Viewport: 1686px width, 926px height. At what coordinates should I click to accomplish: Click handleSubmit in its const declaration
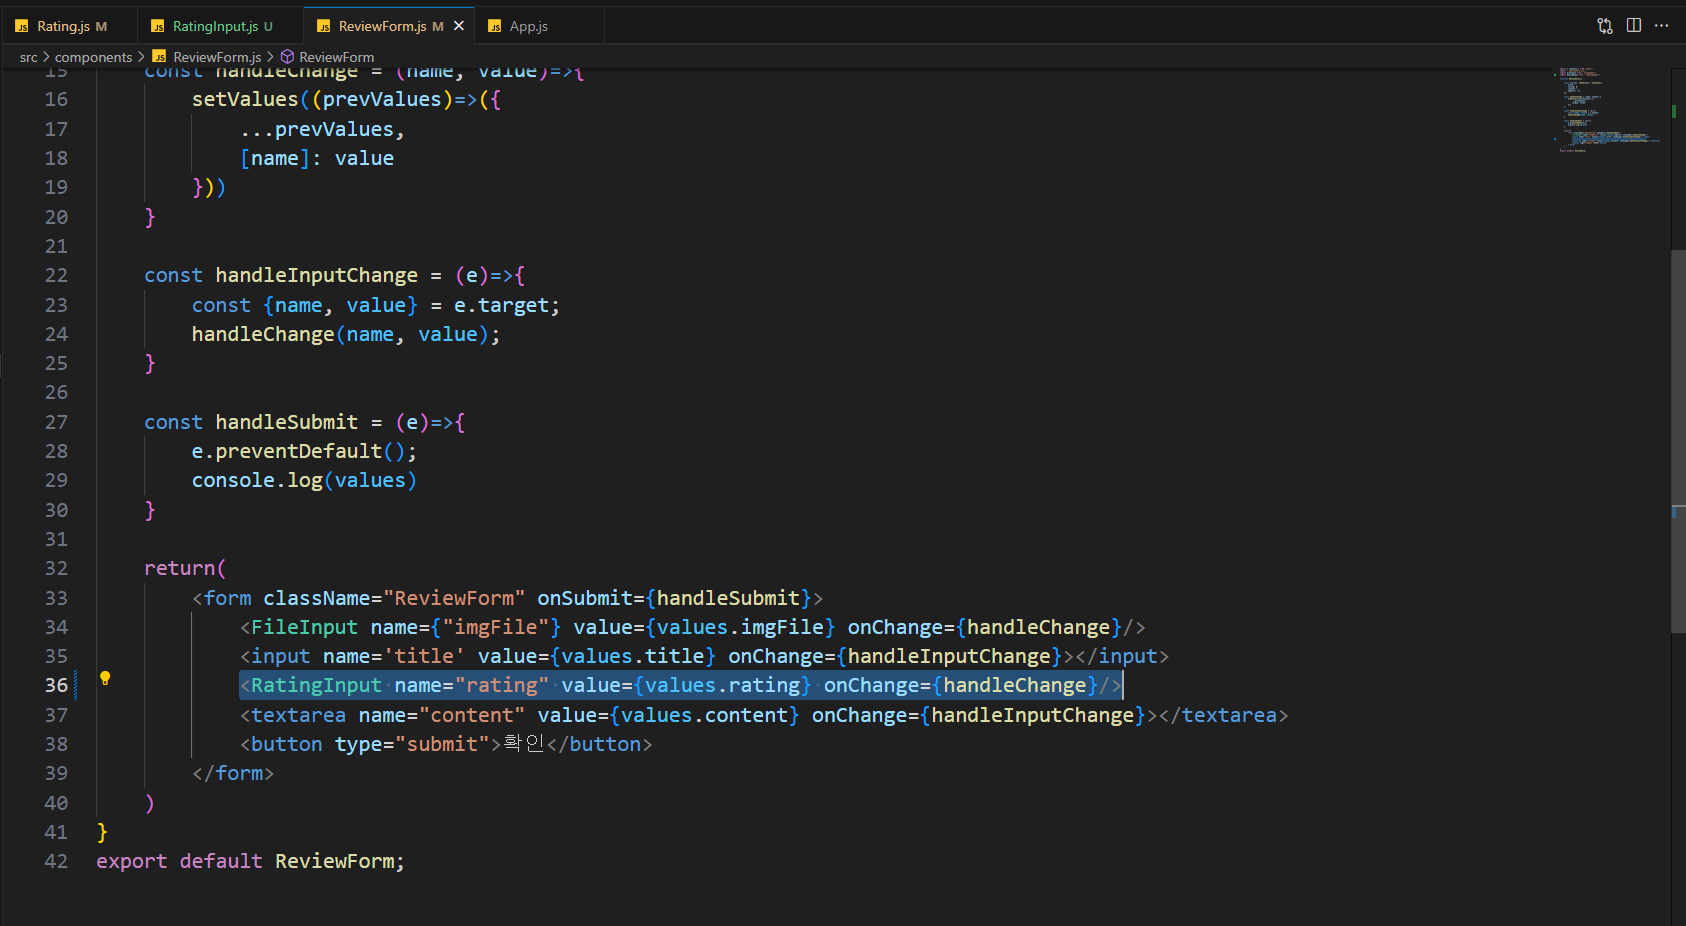tap(287, 423)
